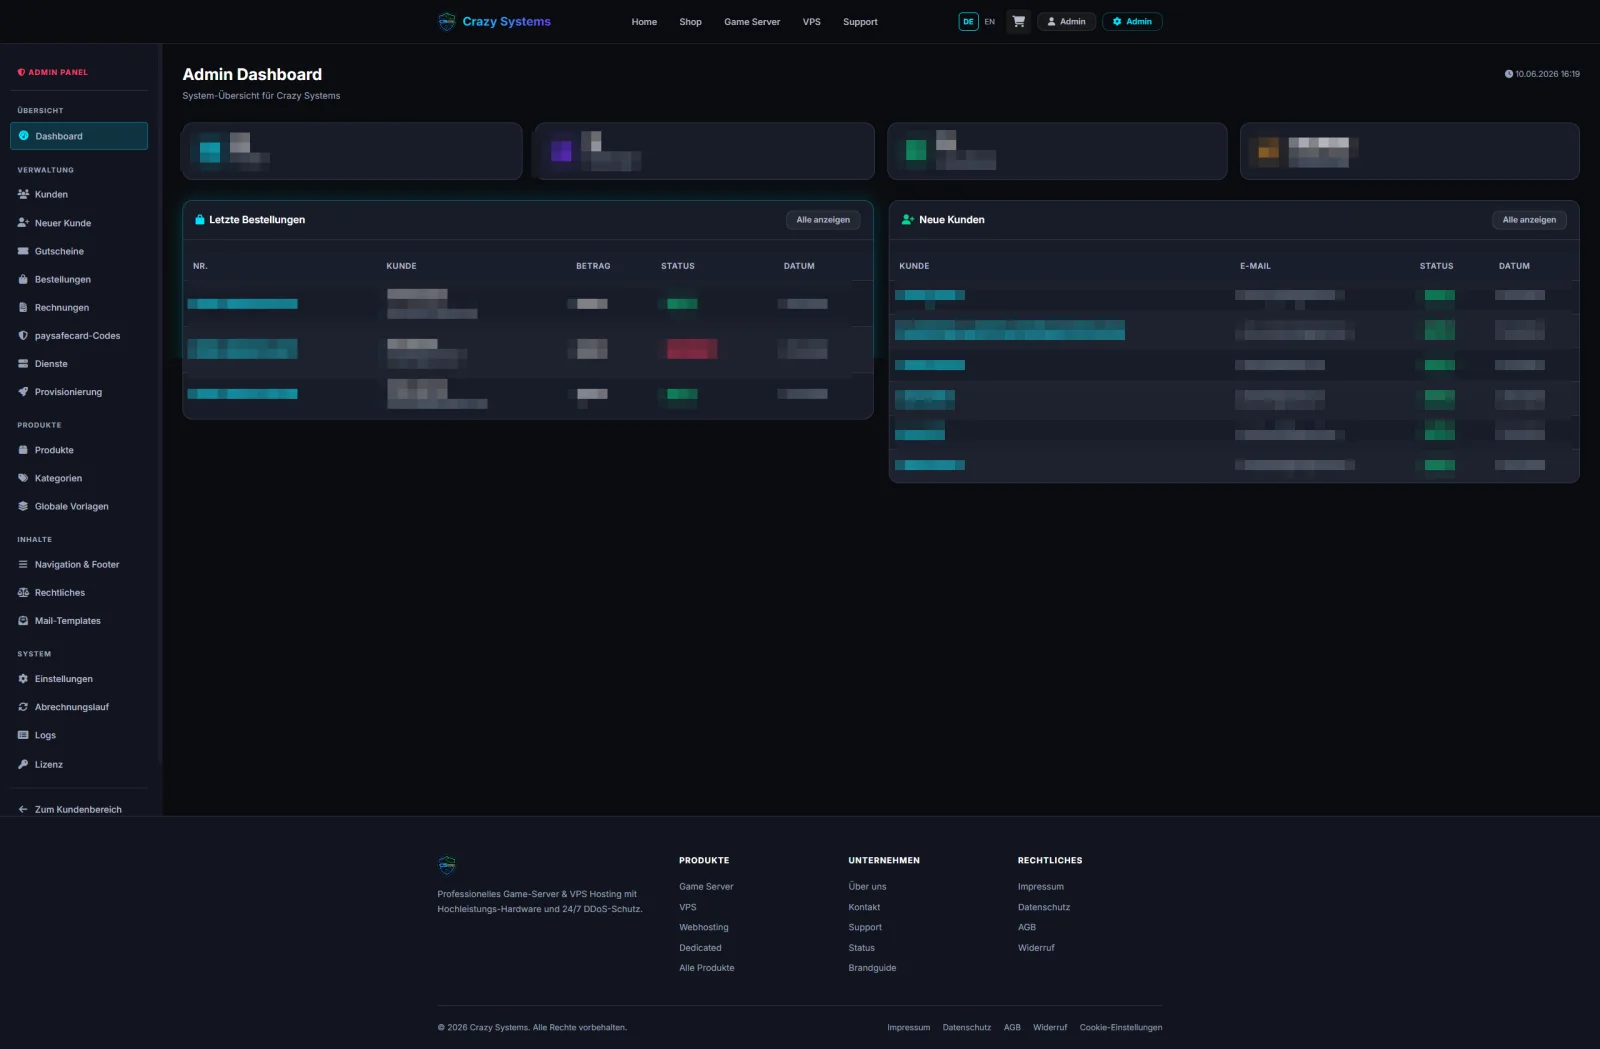This screenshot has width=1600, height=1049.
Task: Open Widerruf under the Rechtliches column
Action: (x=1036, y=947)
